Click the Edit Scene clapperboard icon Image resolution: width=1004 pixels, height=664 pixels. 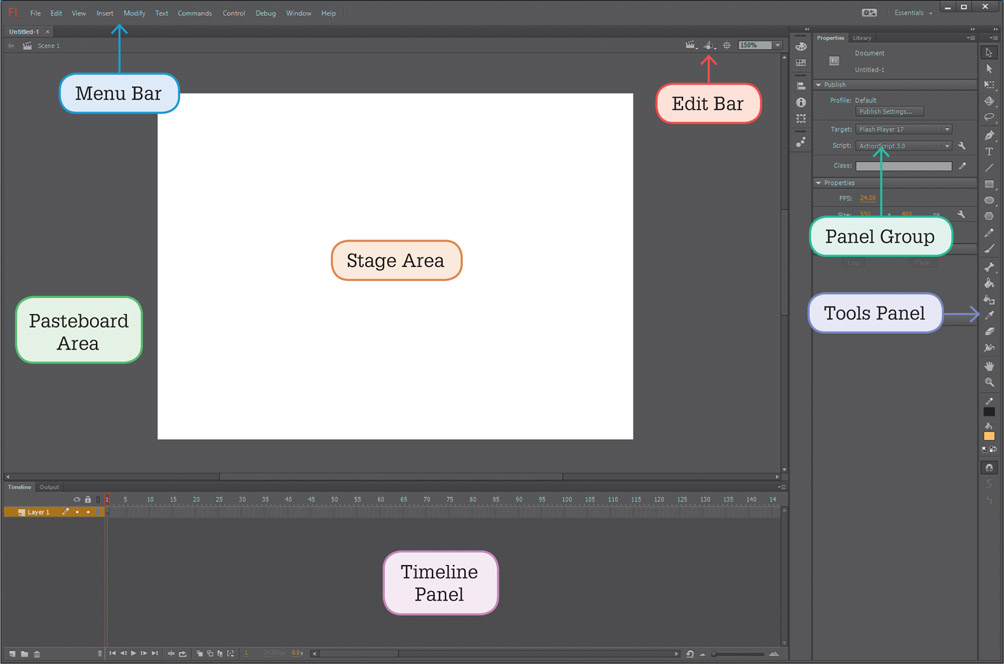690,45
